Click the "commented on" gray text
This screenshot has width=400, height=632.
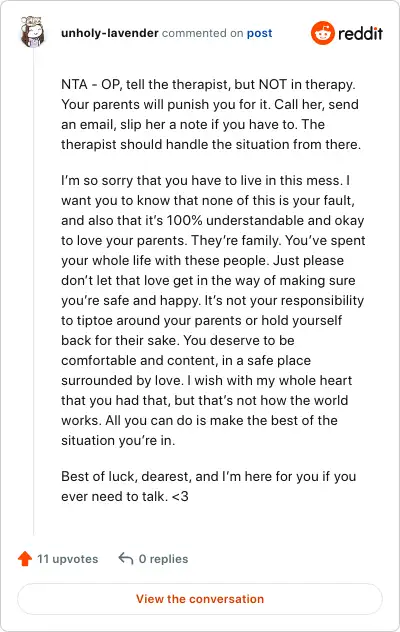tap(202, 33)
